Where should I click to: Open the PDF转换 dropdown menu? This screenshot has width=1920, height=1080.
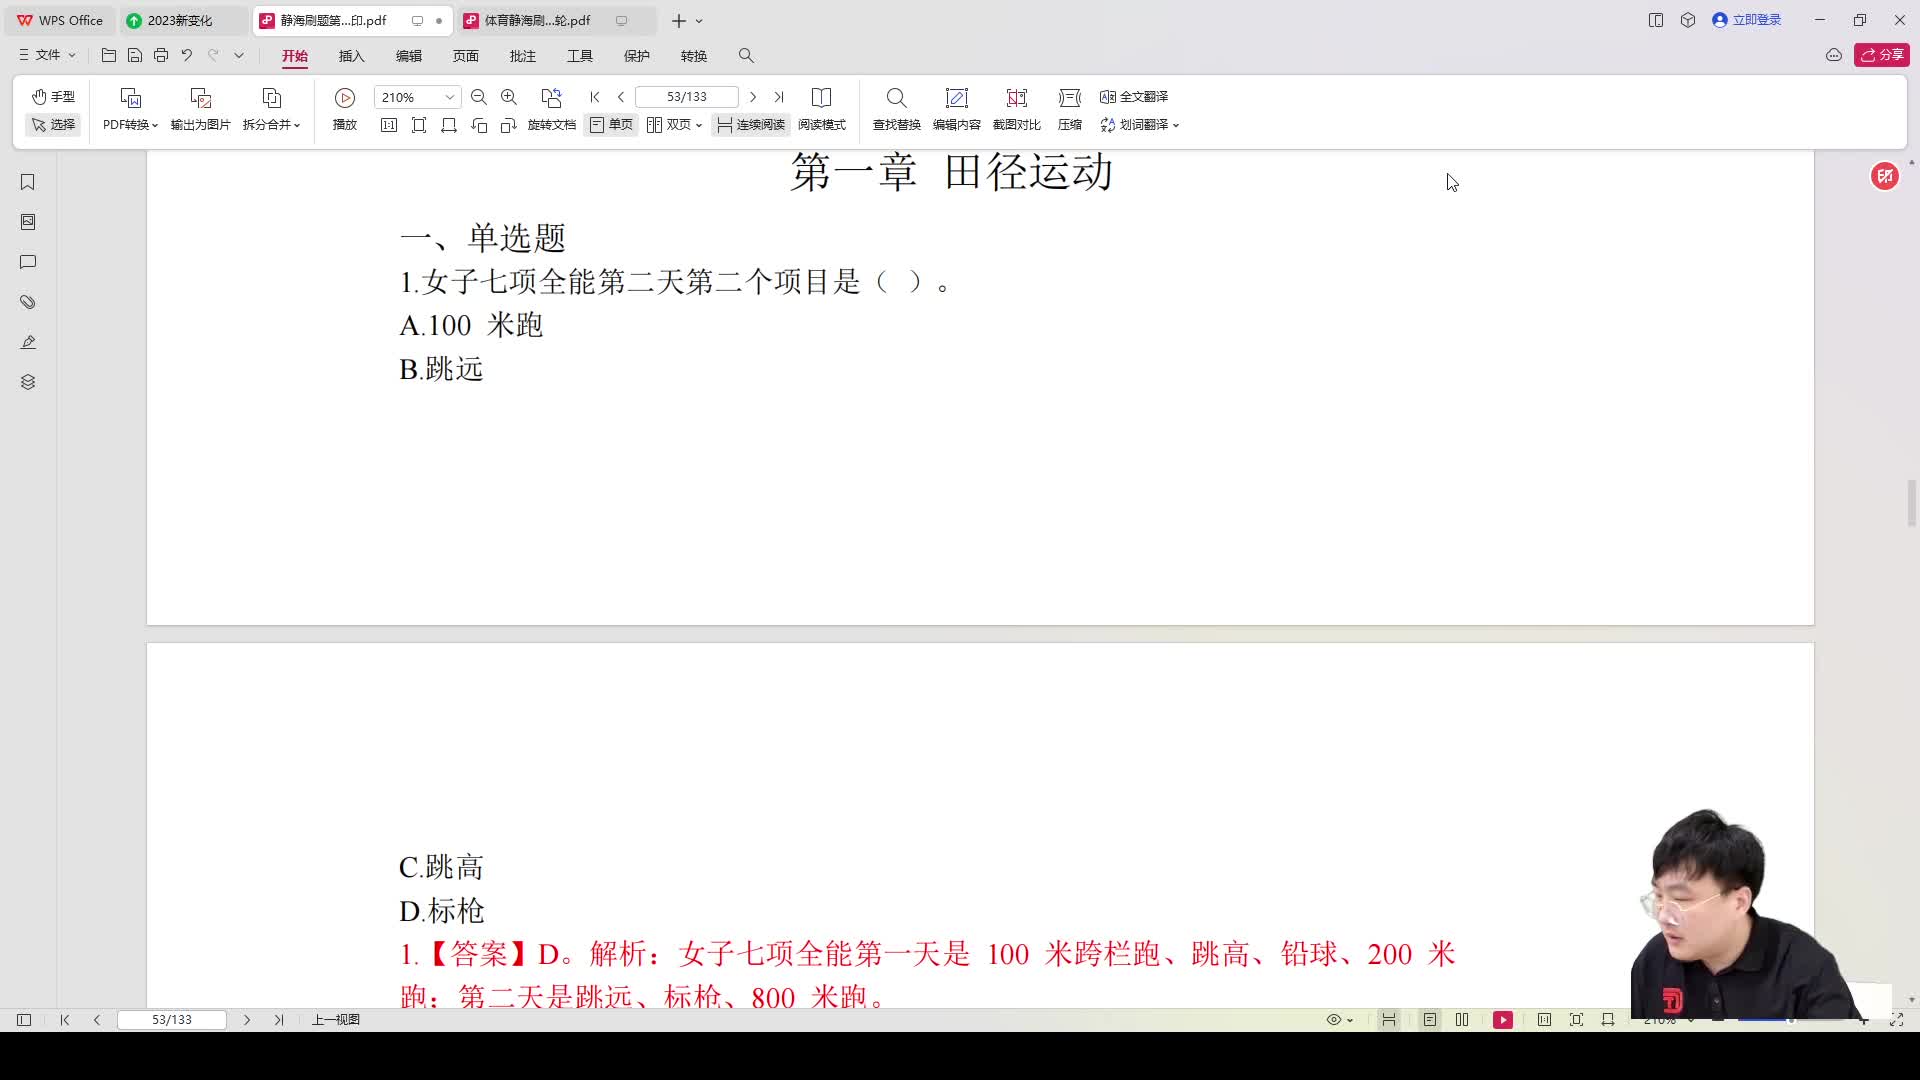(x=130, y=125)
